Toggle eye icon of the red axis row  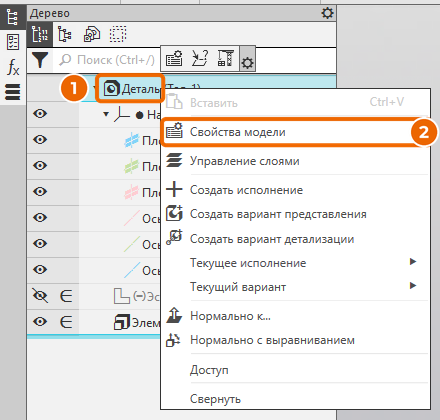coord(40,217)
